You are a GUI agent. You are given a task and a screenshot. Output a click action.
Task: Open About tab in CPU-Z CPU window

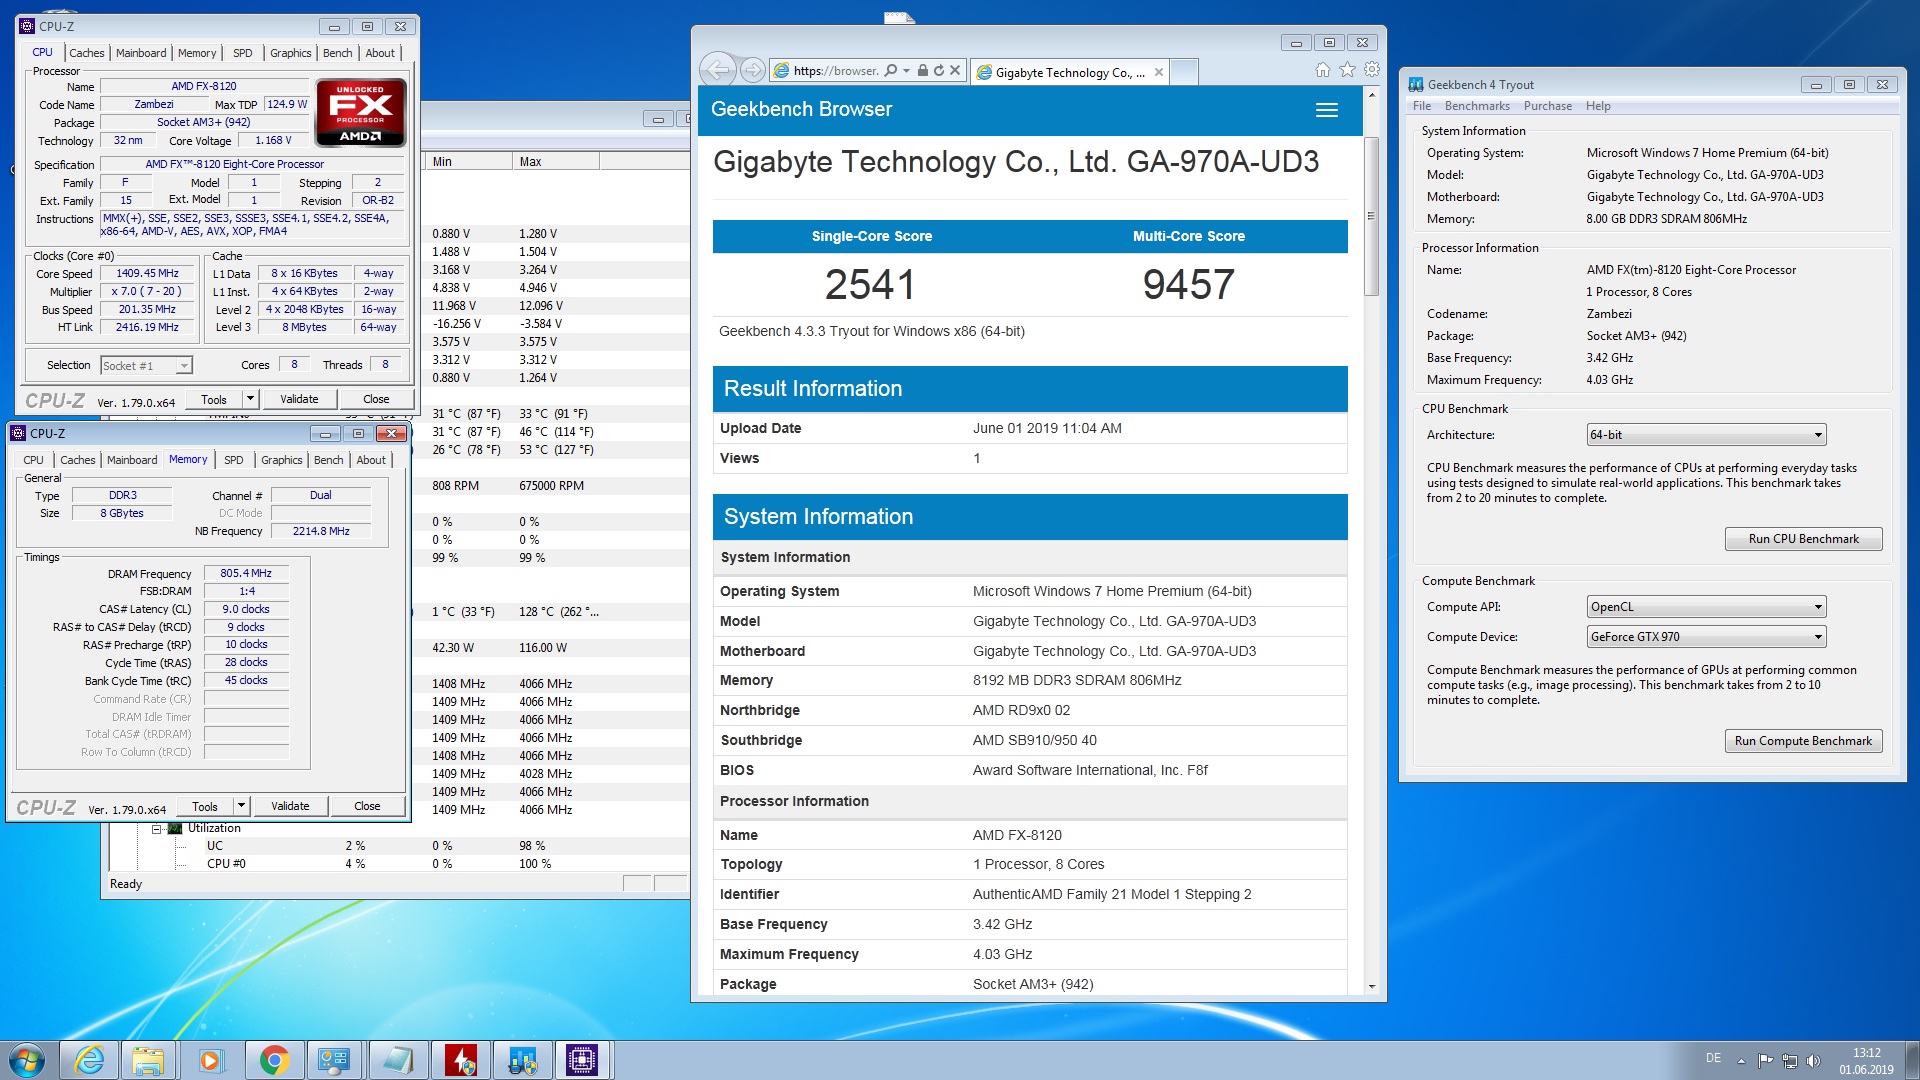point(380,53)
